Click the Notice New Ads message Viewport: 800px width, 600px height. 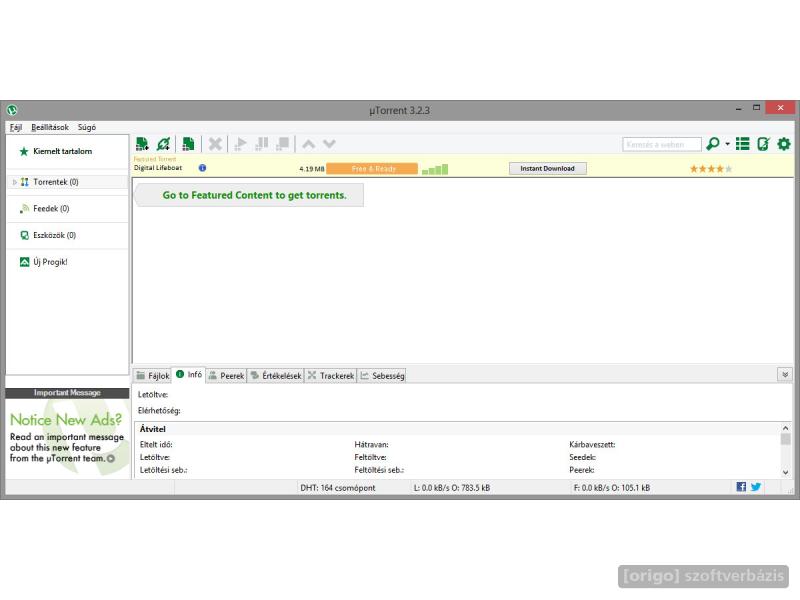(67, 439)
